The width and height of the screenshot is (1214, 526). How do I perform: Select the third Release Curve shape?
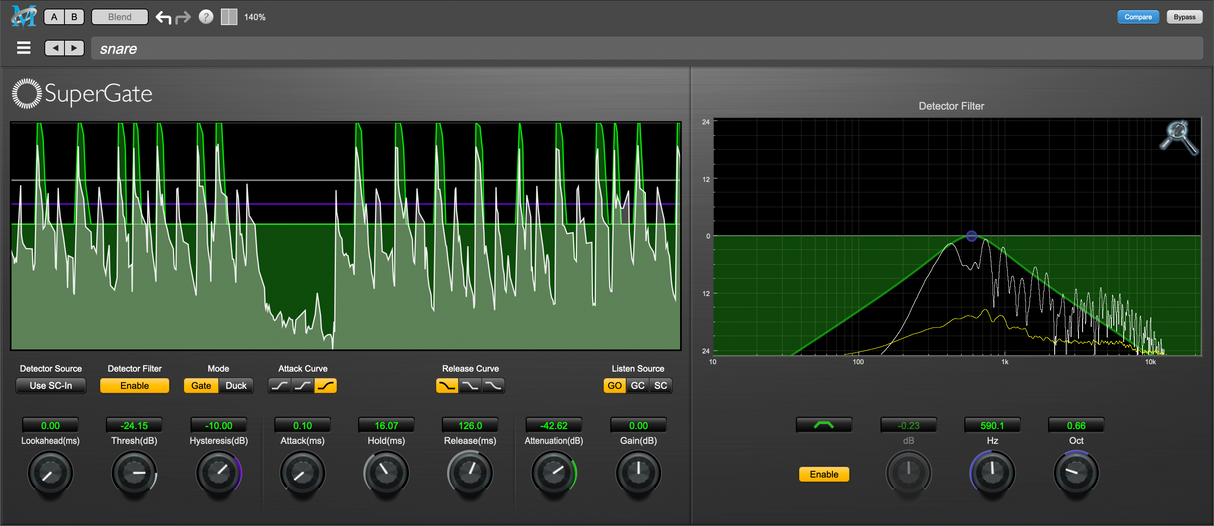pyautogui.click(x=493, y=386)
